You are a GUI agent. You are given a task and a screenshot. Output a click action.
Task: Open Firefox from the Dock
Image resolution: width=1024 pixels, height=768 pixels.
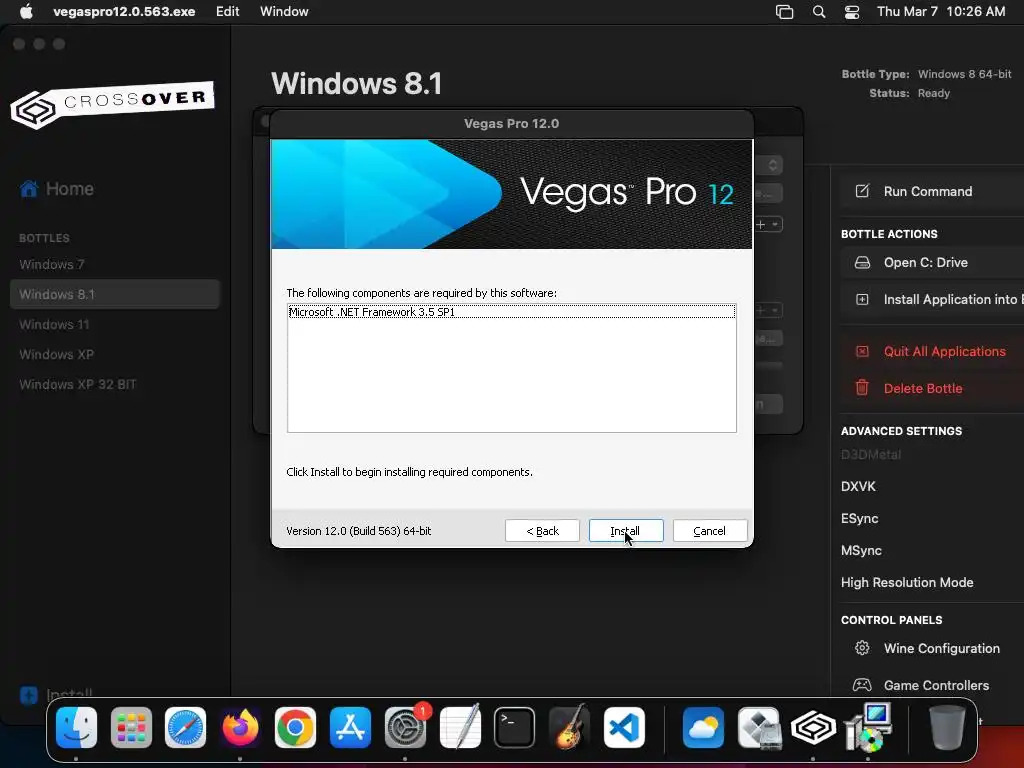coord(240,728)
